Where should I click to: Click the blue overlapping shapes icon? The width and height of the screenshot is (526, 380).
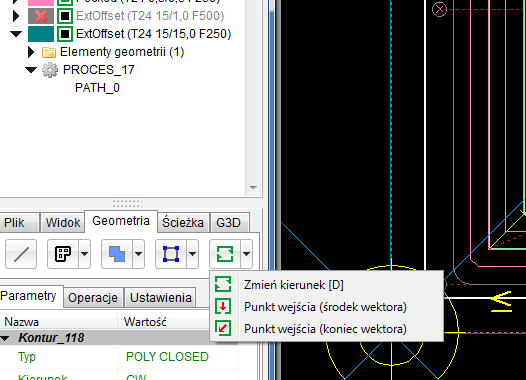[x=117, y=254]
